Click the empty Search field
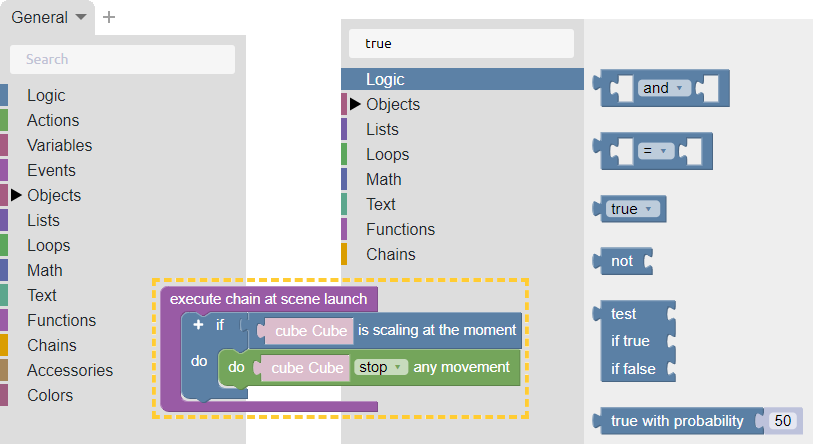The image size is (813, 444). point(122,59)
